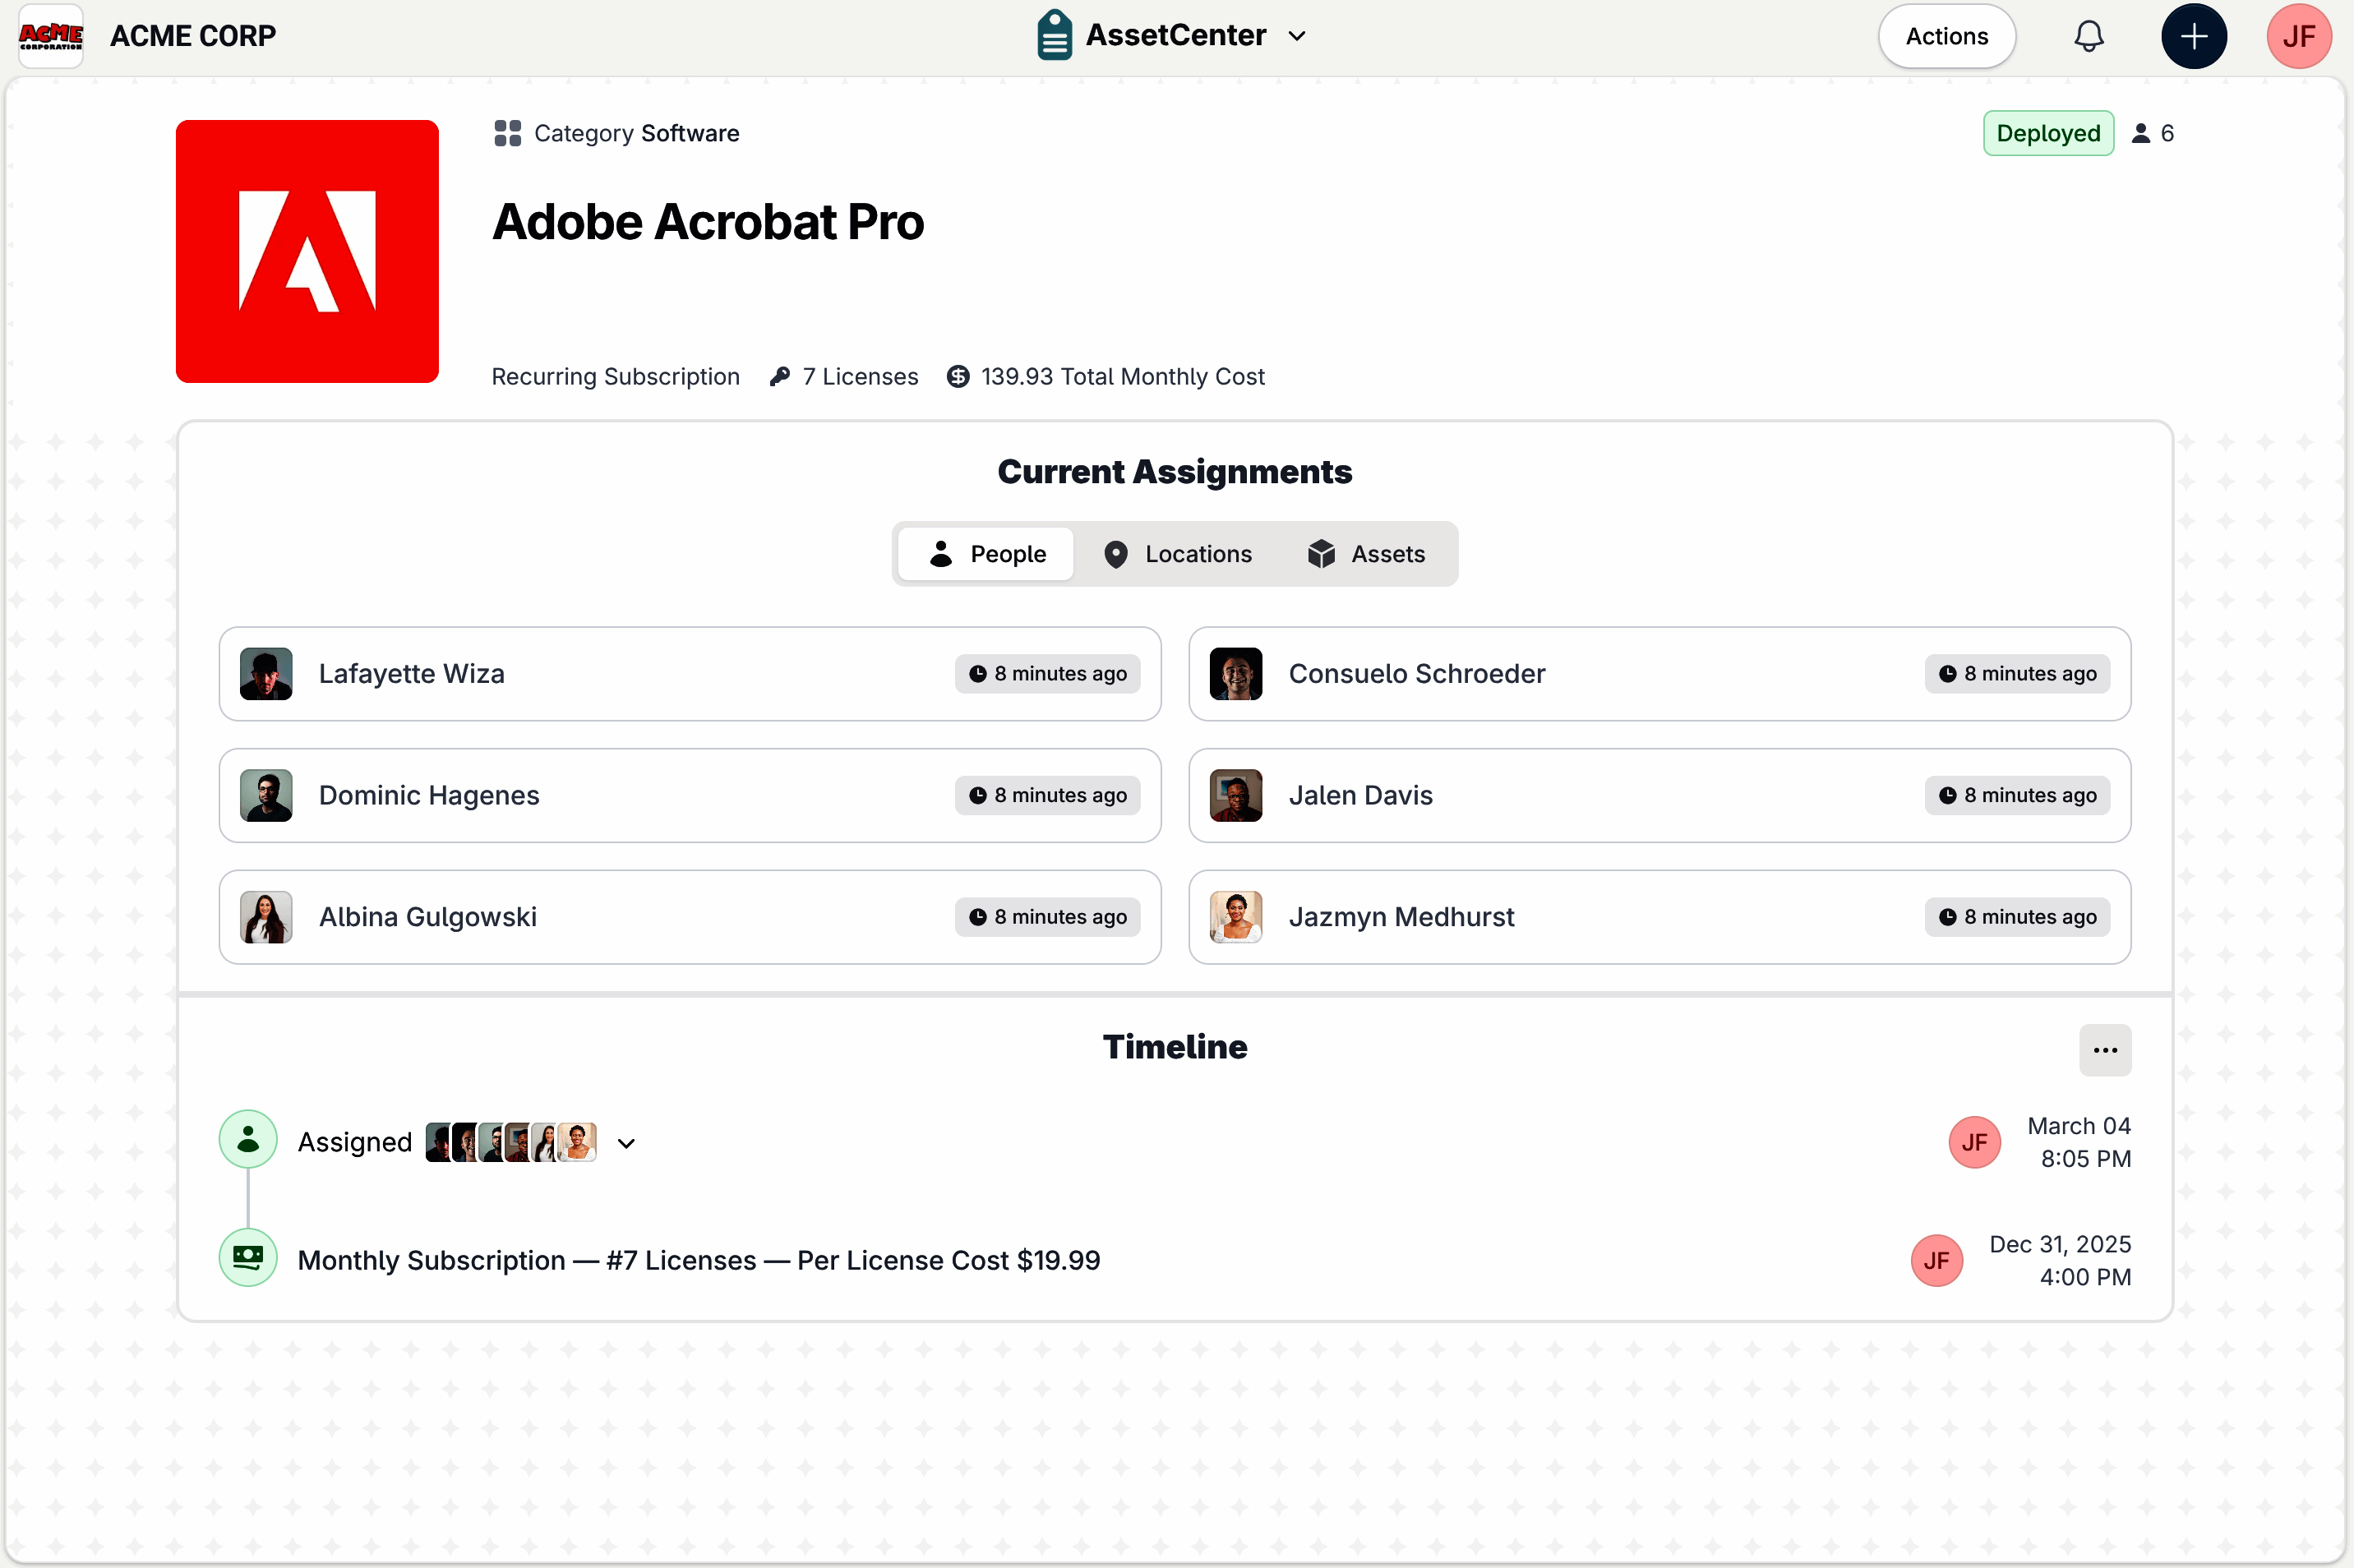Click Lafayette Wiza's avatar photo

(266, 674)
